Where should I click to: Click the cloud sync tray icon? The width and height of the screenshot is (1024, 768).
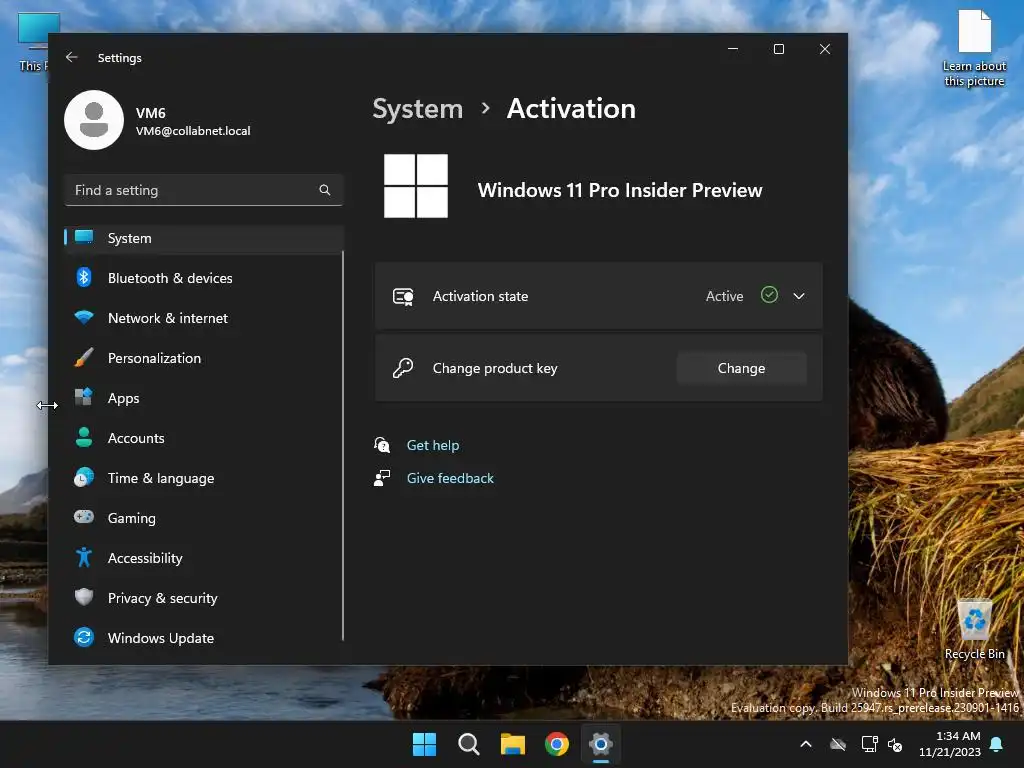coord(838,744)
